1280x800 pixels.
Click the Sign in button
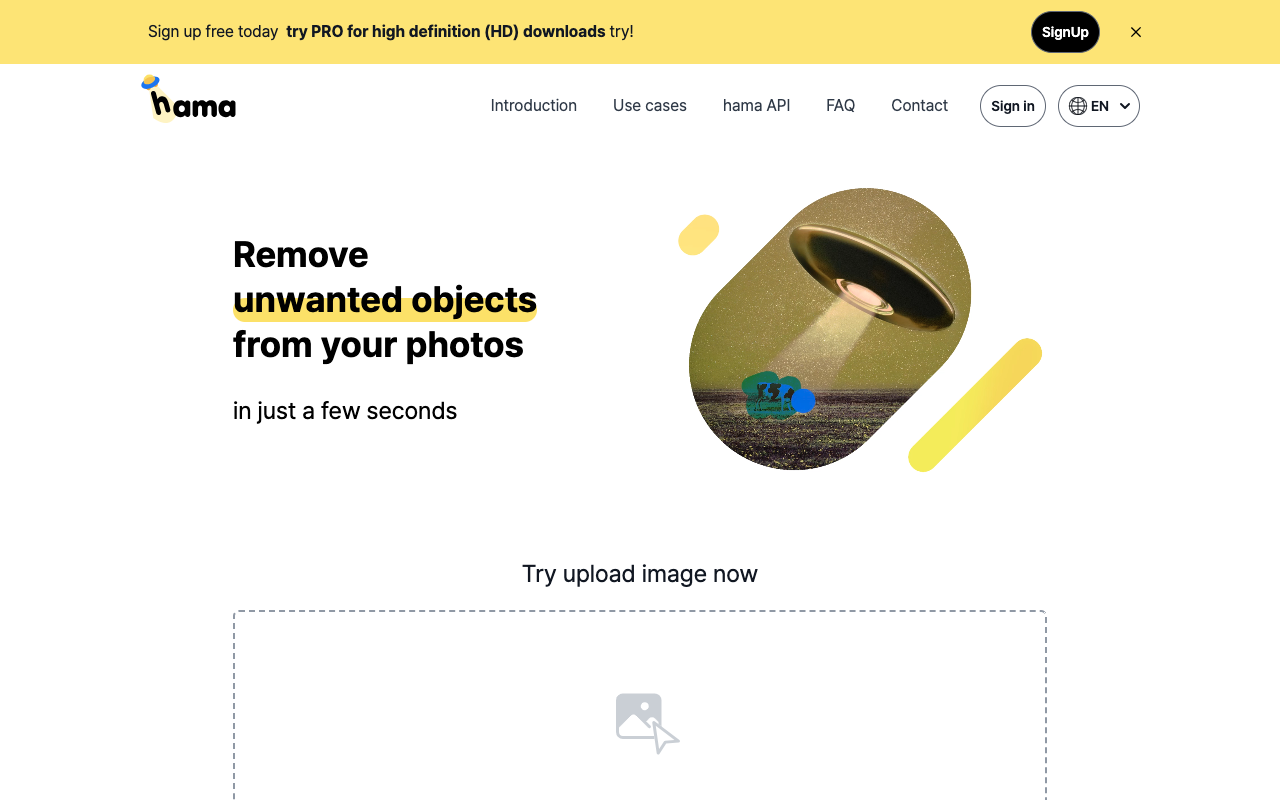point(1013,106)
